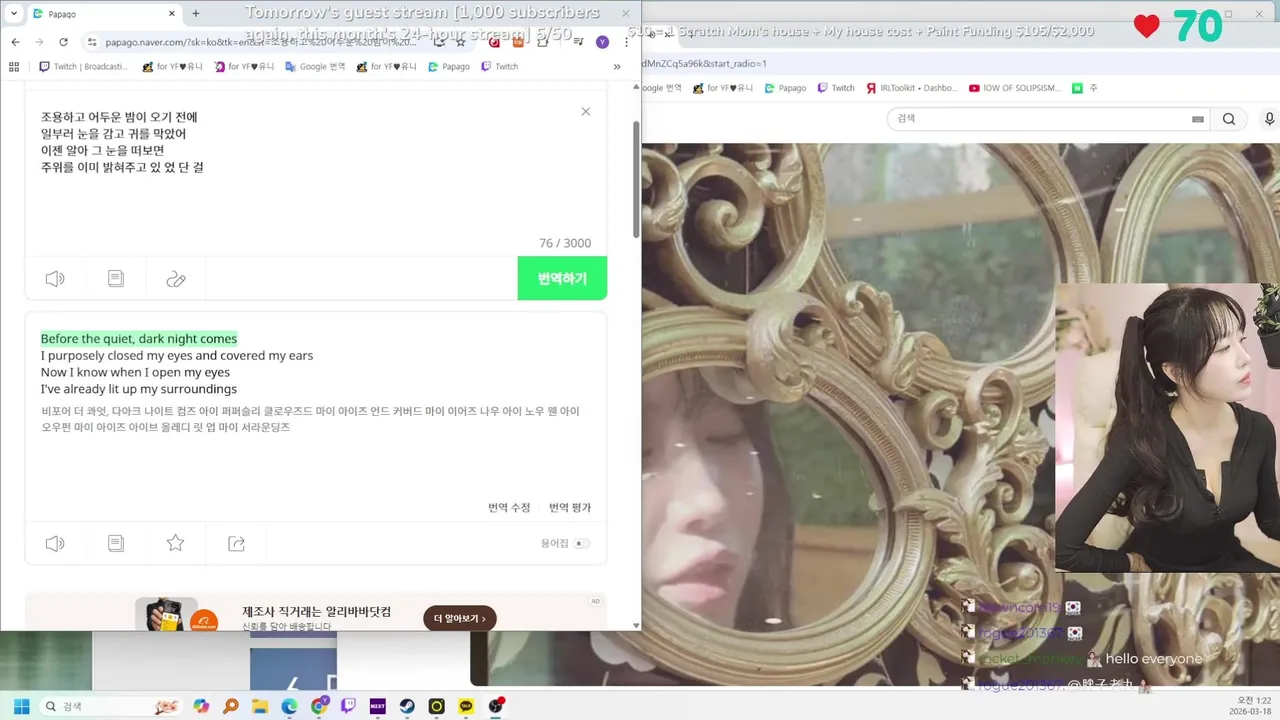Click the 76 / 3000 character counter
This screenshot has height=720, width=1280.
[x=565, y=243]
